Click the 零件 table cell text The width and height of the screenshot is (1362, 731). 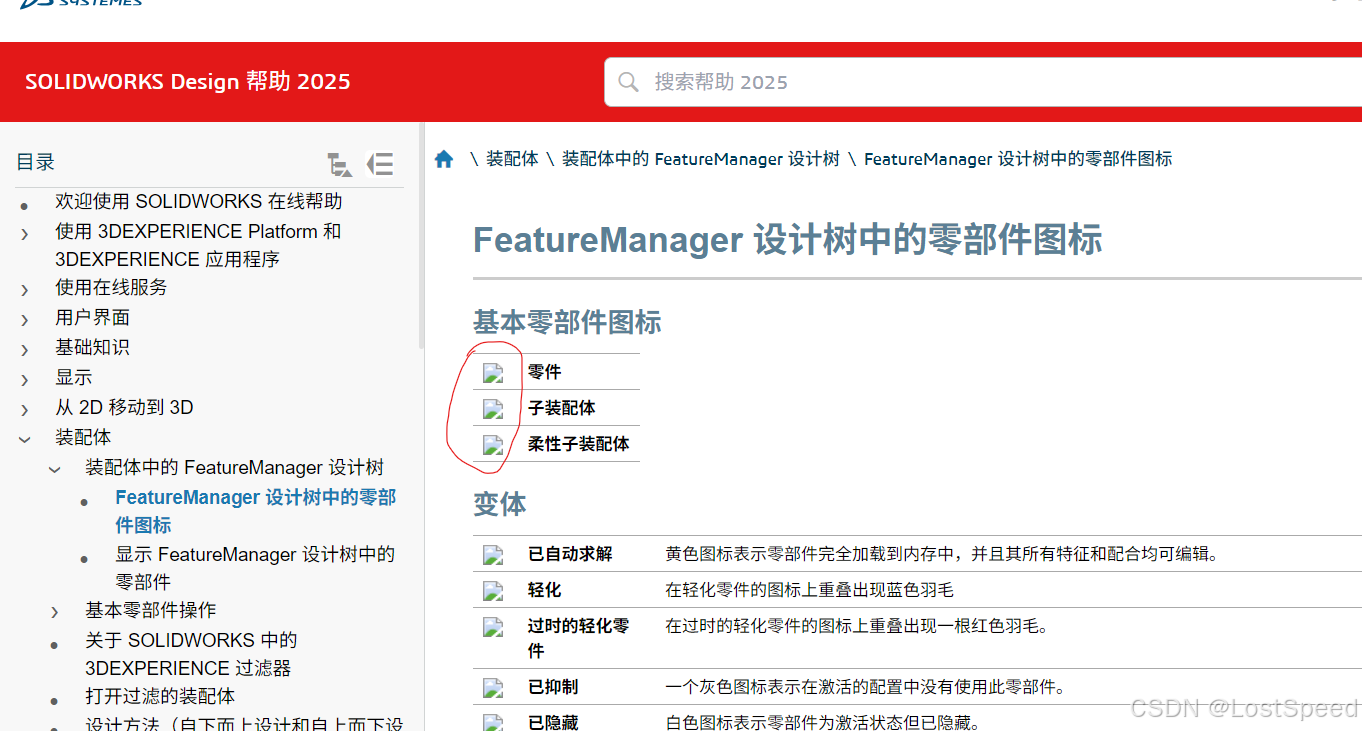pyautogui.click(x=545, y=372)
